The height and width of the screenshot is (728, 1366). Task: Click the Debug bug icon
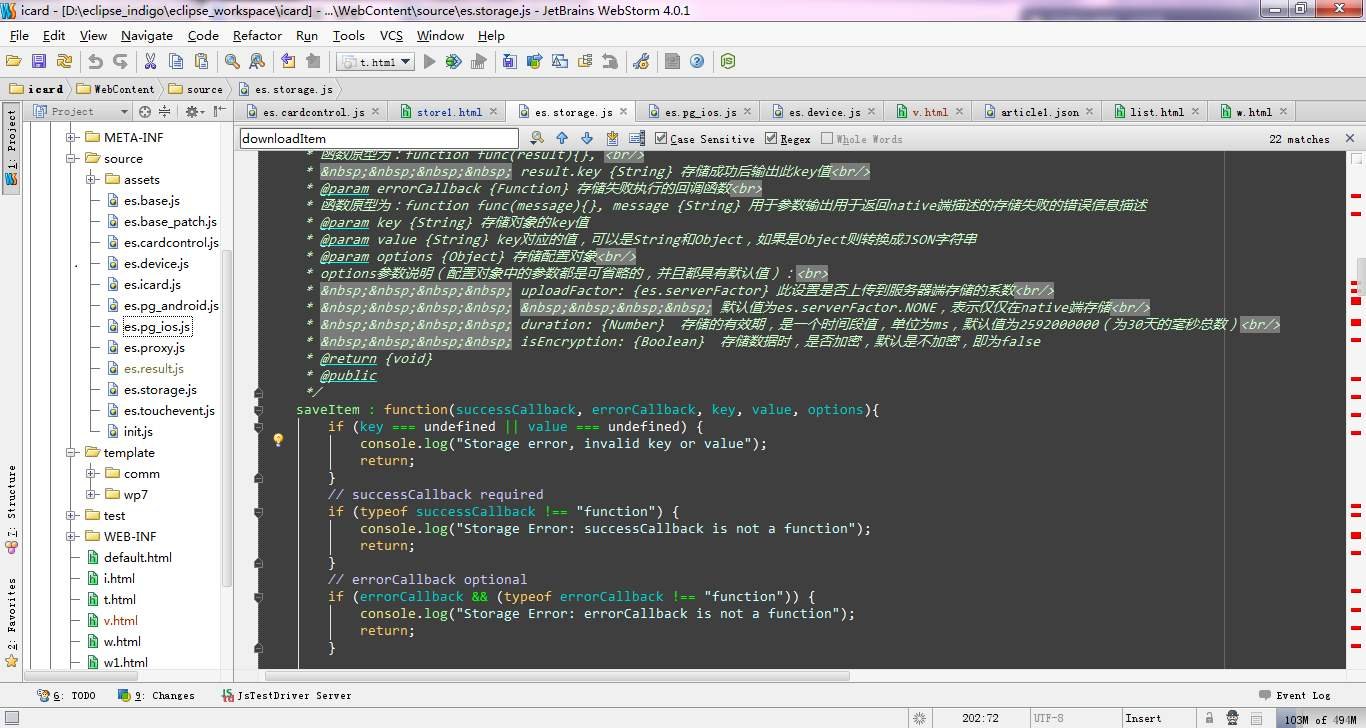coord(453,62)
